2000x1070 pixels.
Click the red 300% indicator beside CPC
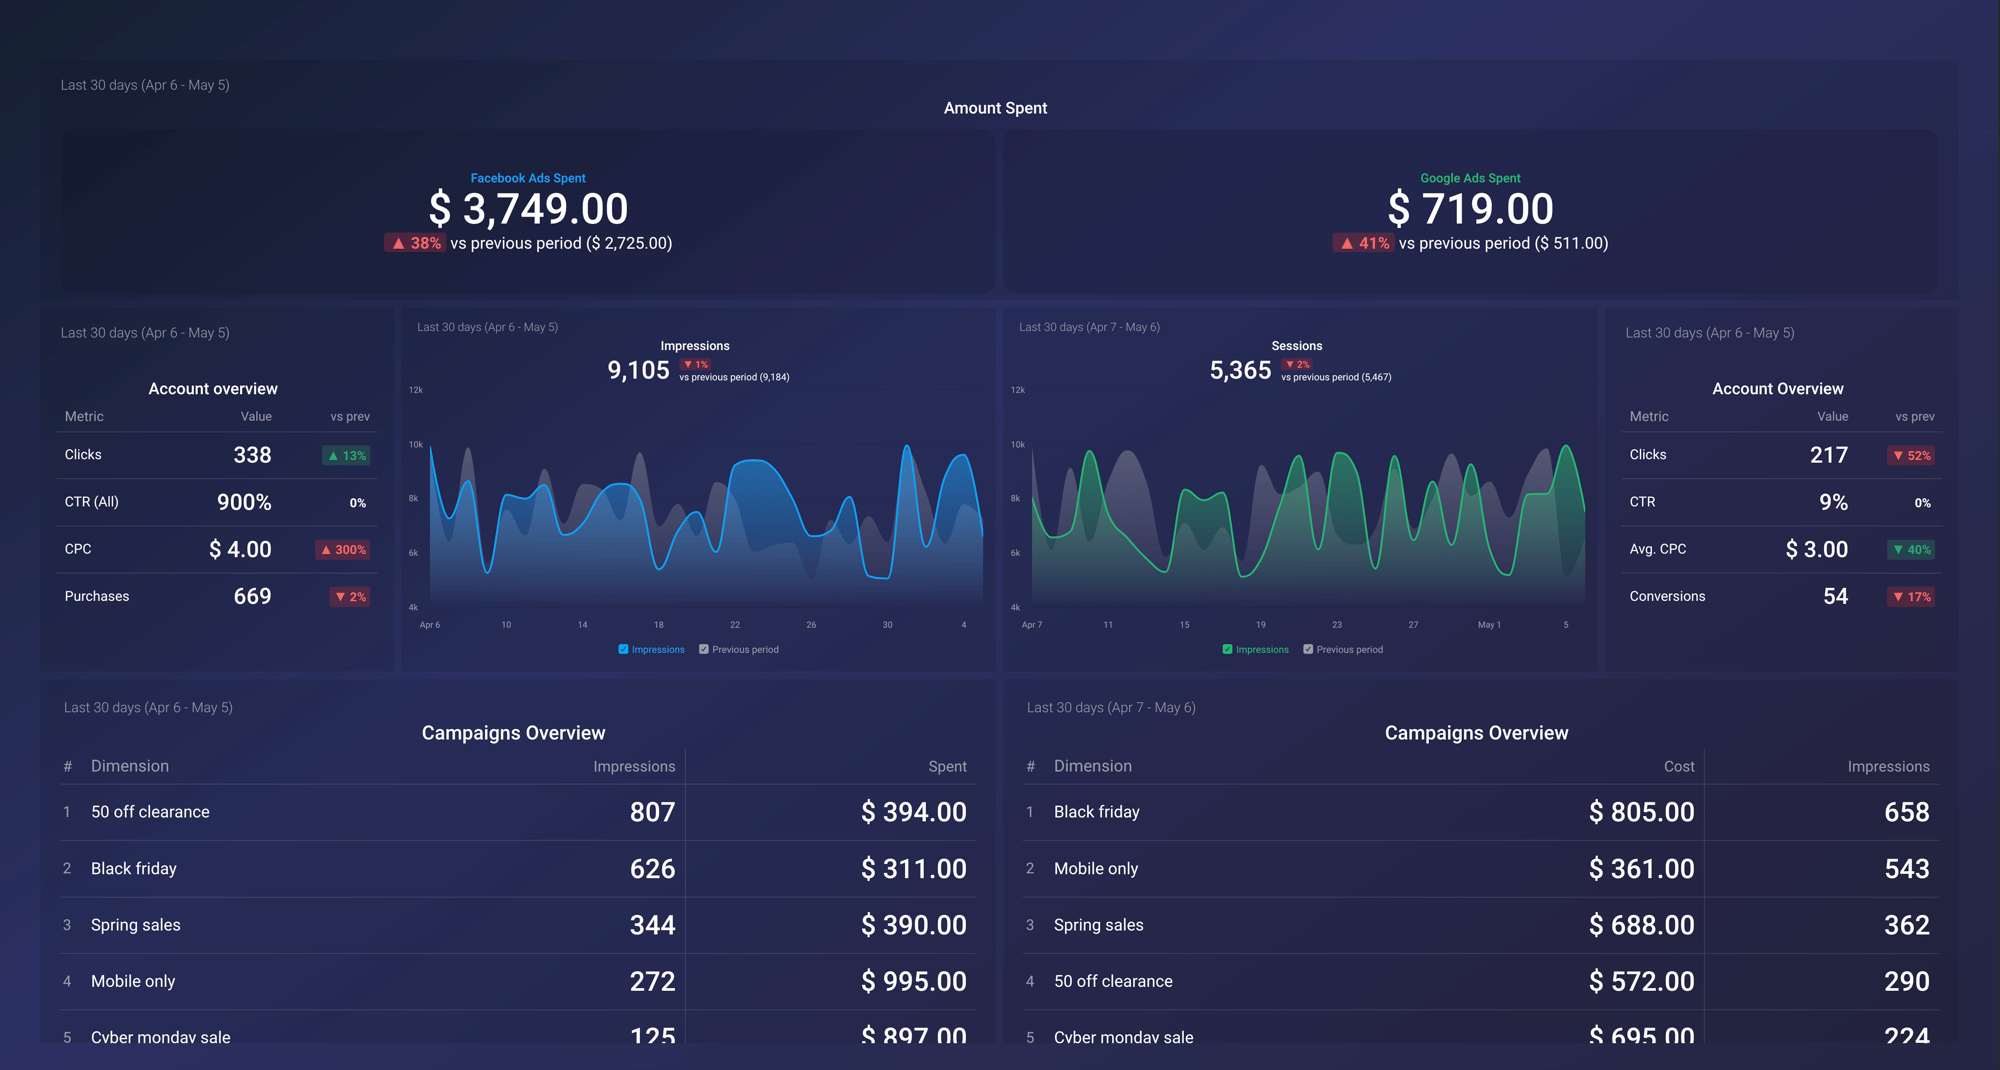tap(343, 549)
